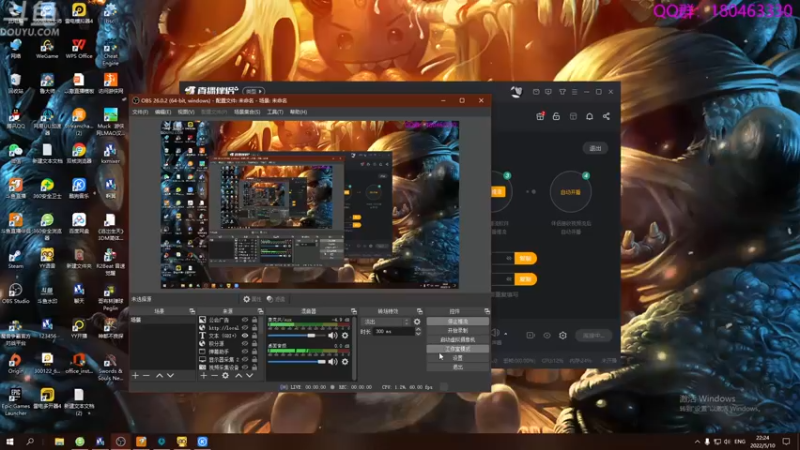This screenshot has width=800, height=450.
Task: Click the OBS preview canvas
Action: tap(310, 205)
